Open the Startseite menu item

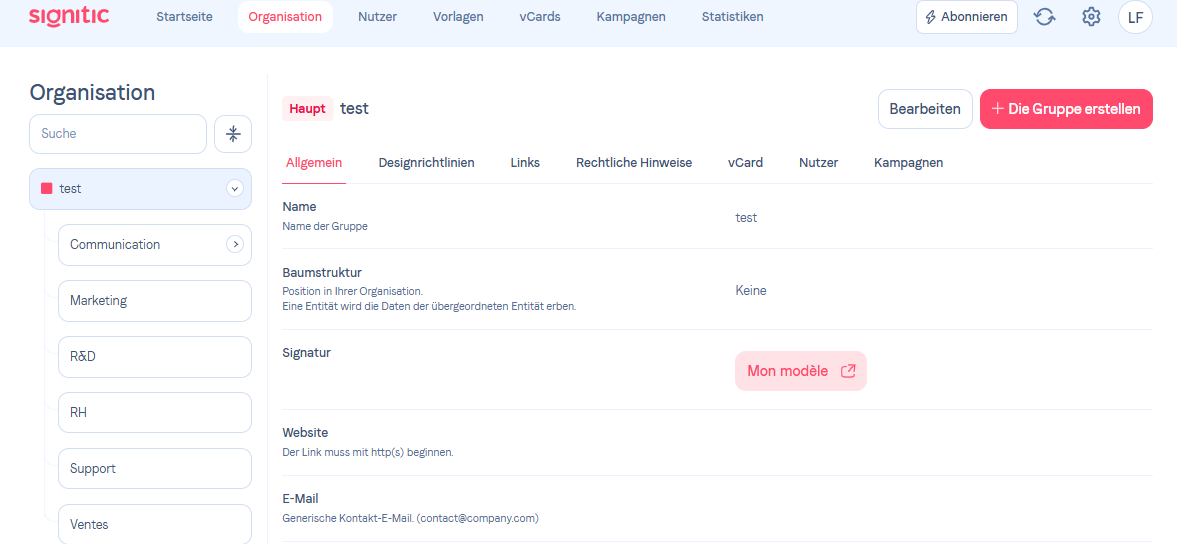[x=184, y=17]
